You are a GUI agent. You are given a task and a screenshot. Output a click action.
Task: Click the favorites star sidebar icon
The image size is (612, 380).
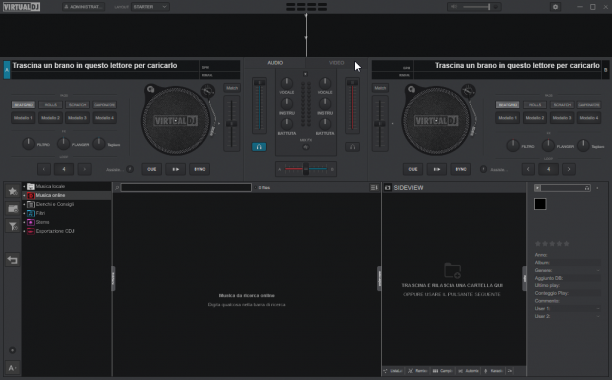click(12, 191)
